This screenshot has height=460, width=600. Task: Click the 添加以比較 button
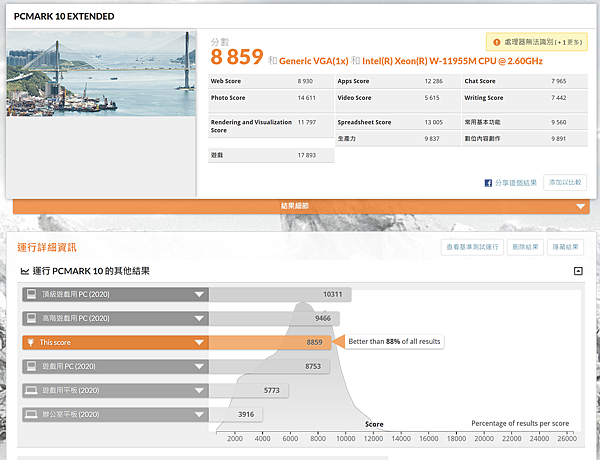(565, 182)
